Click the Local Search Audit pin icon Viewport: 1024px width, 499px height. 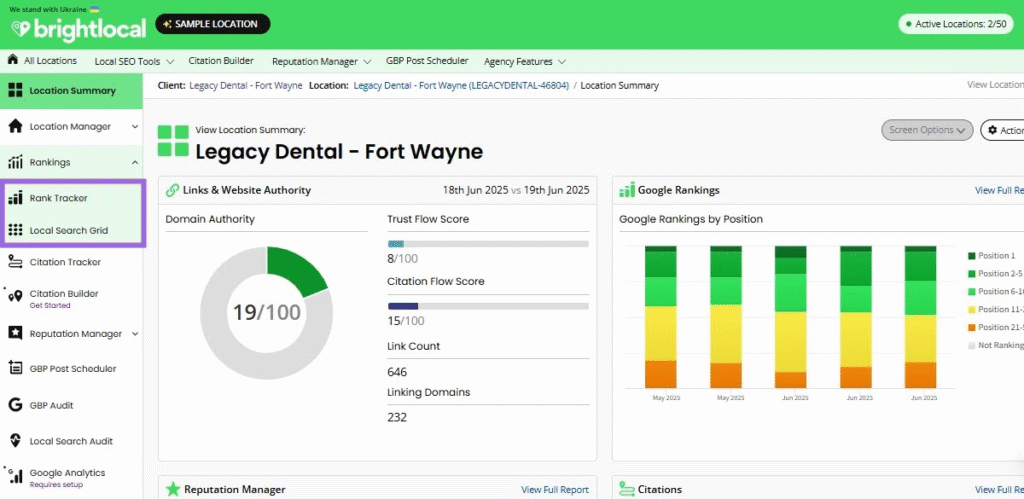[15, 441]
